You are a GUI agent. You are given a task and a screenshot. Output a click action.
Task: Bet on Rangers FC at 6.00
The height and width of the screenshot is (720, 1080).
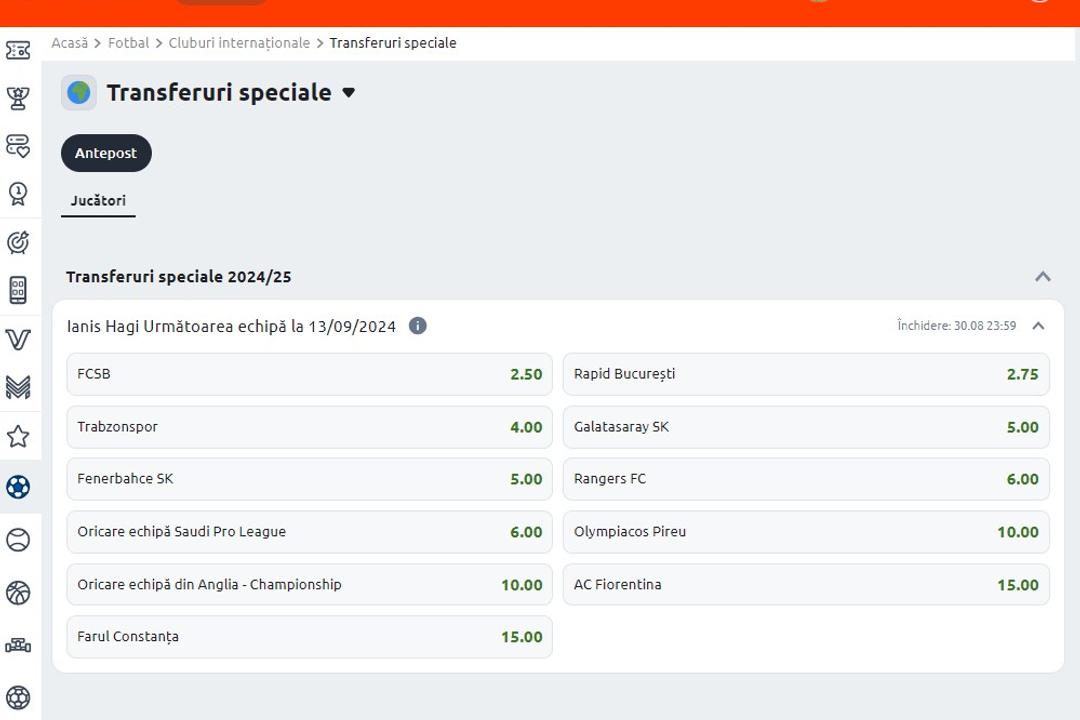click(806, 479)
